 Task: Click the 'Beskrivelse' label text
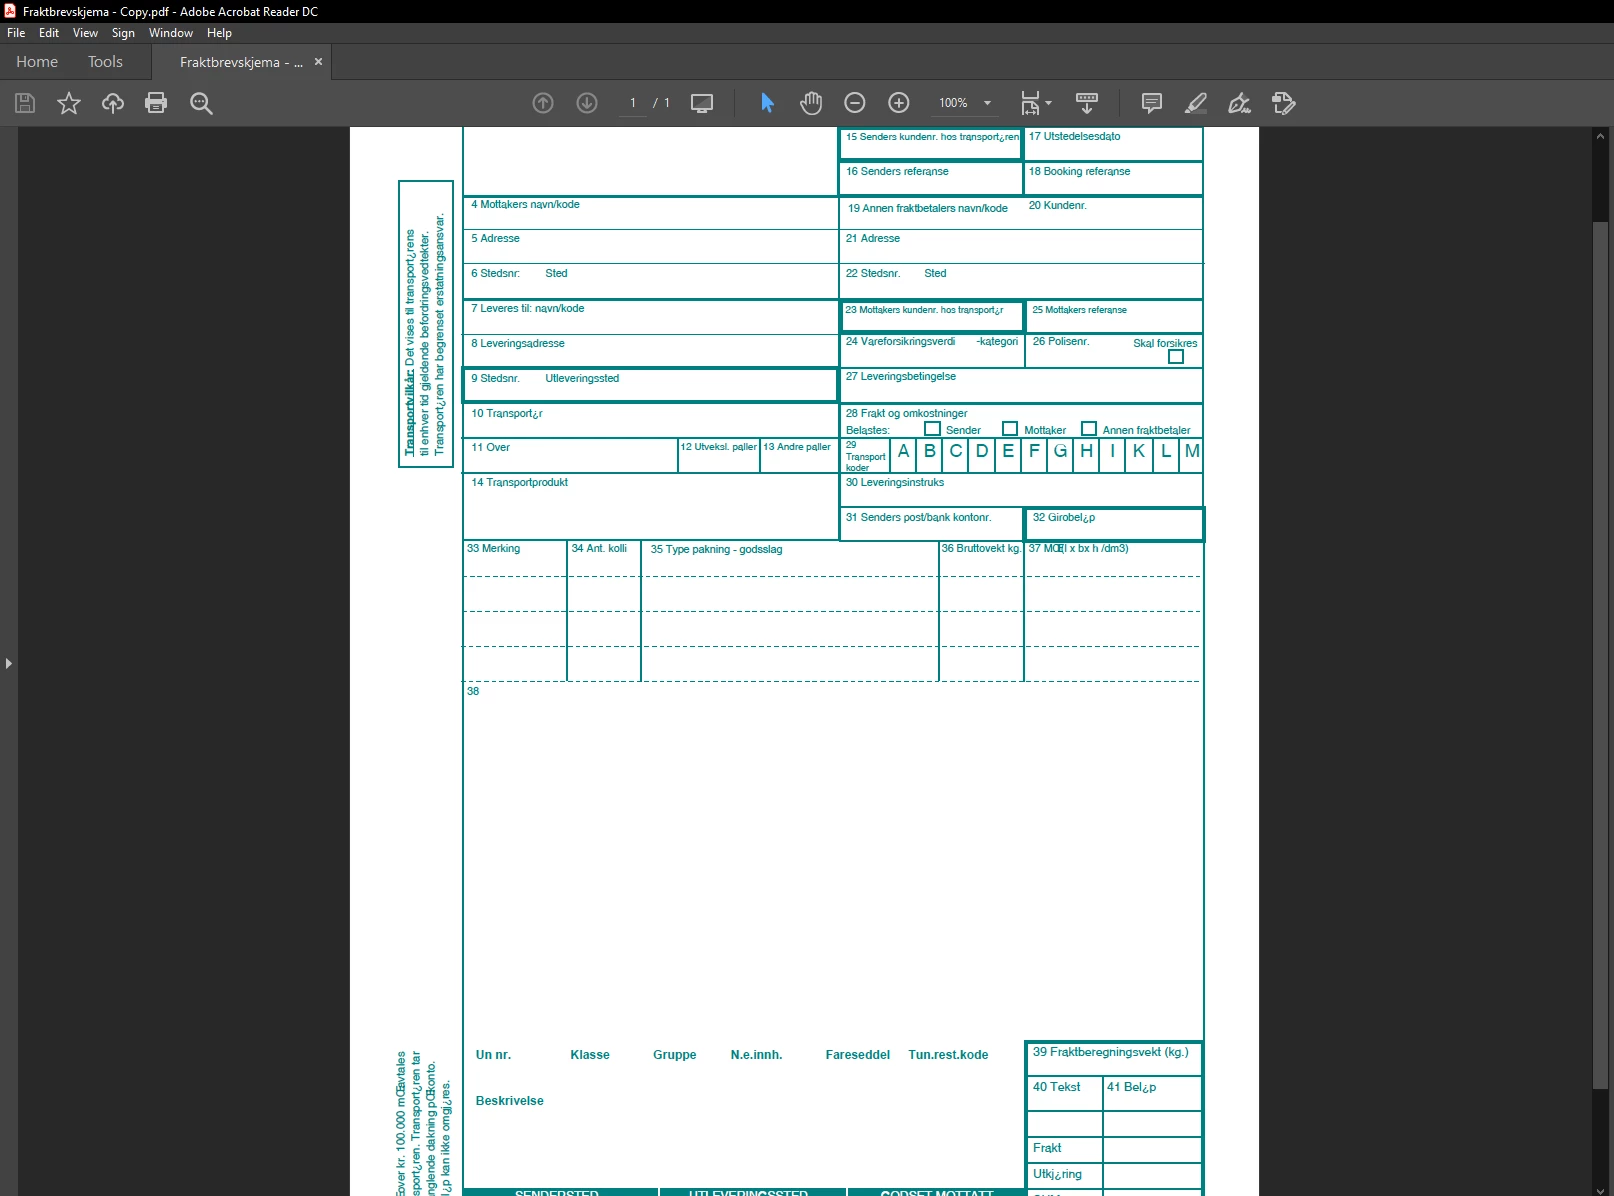509,1101
